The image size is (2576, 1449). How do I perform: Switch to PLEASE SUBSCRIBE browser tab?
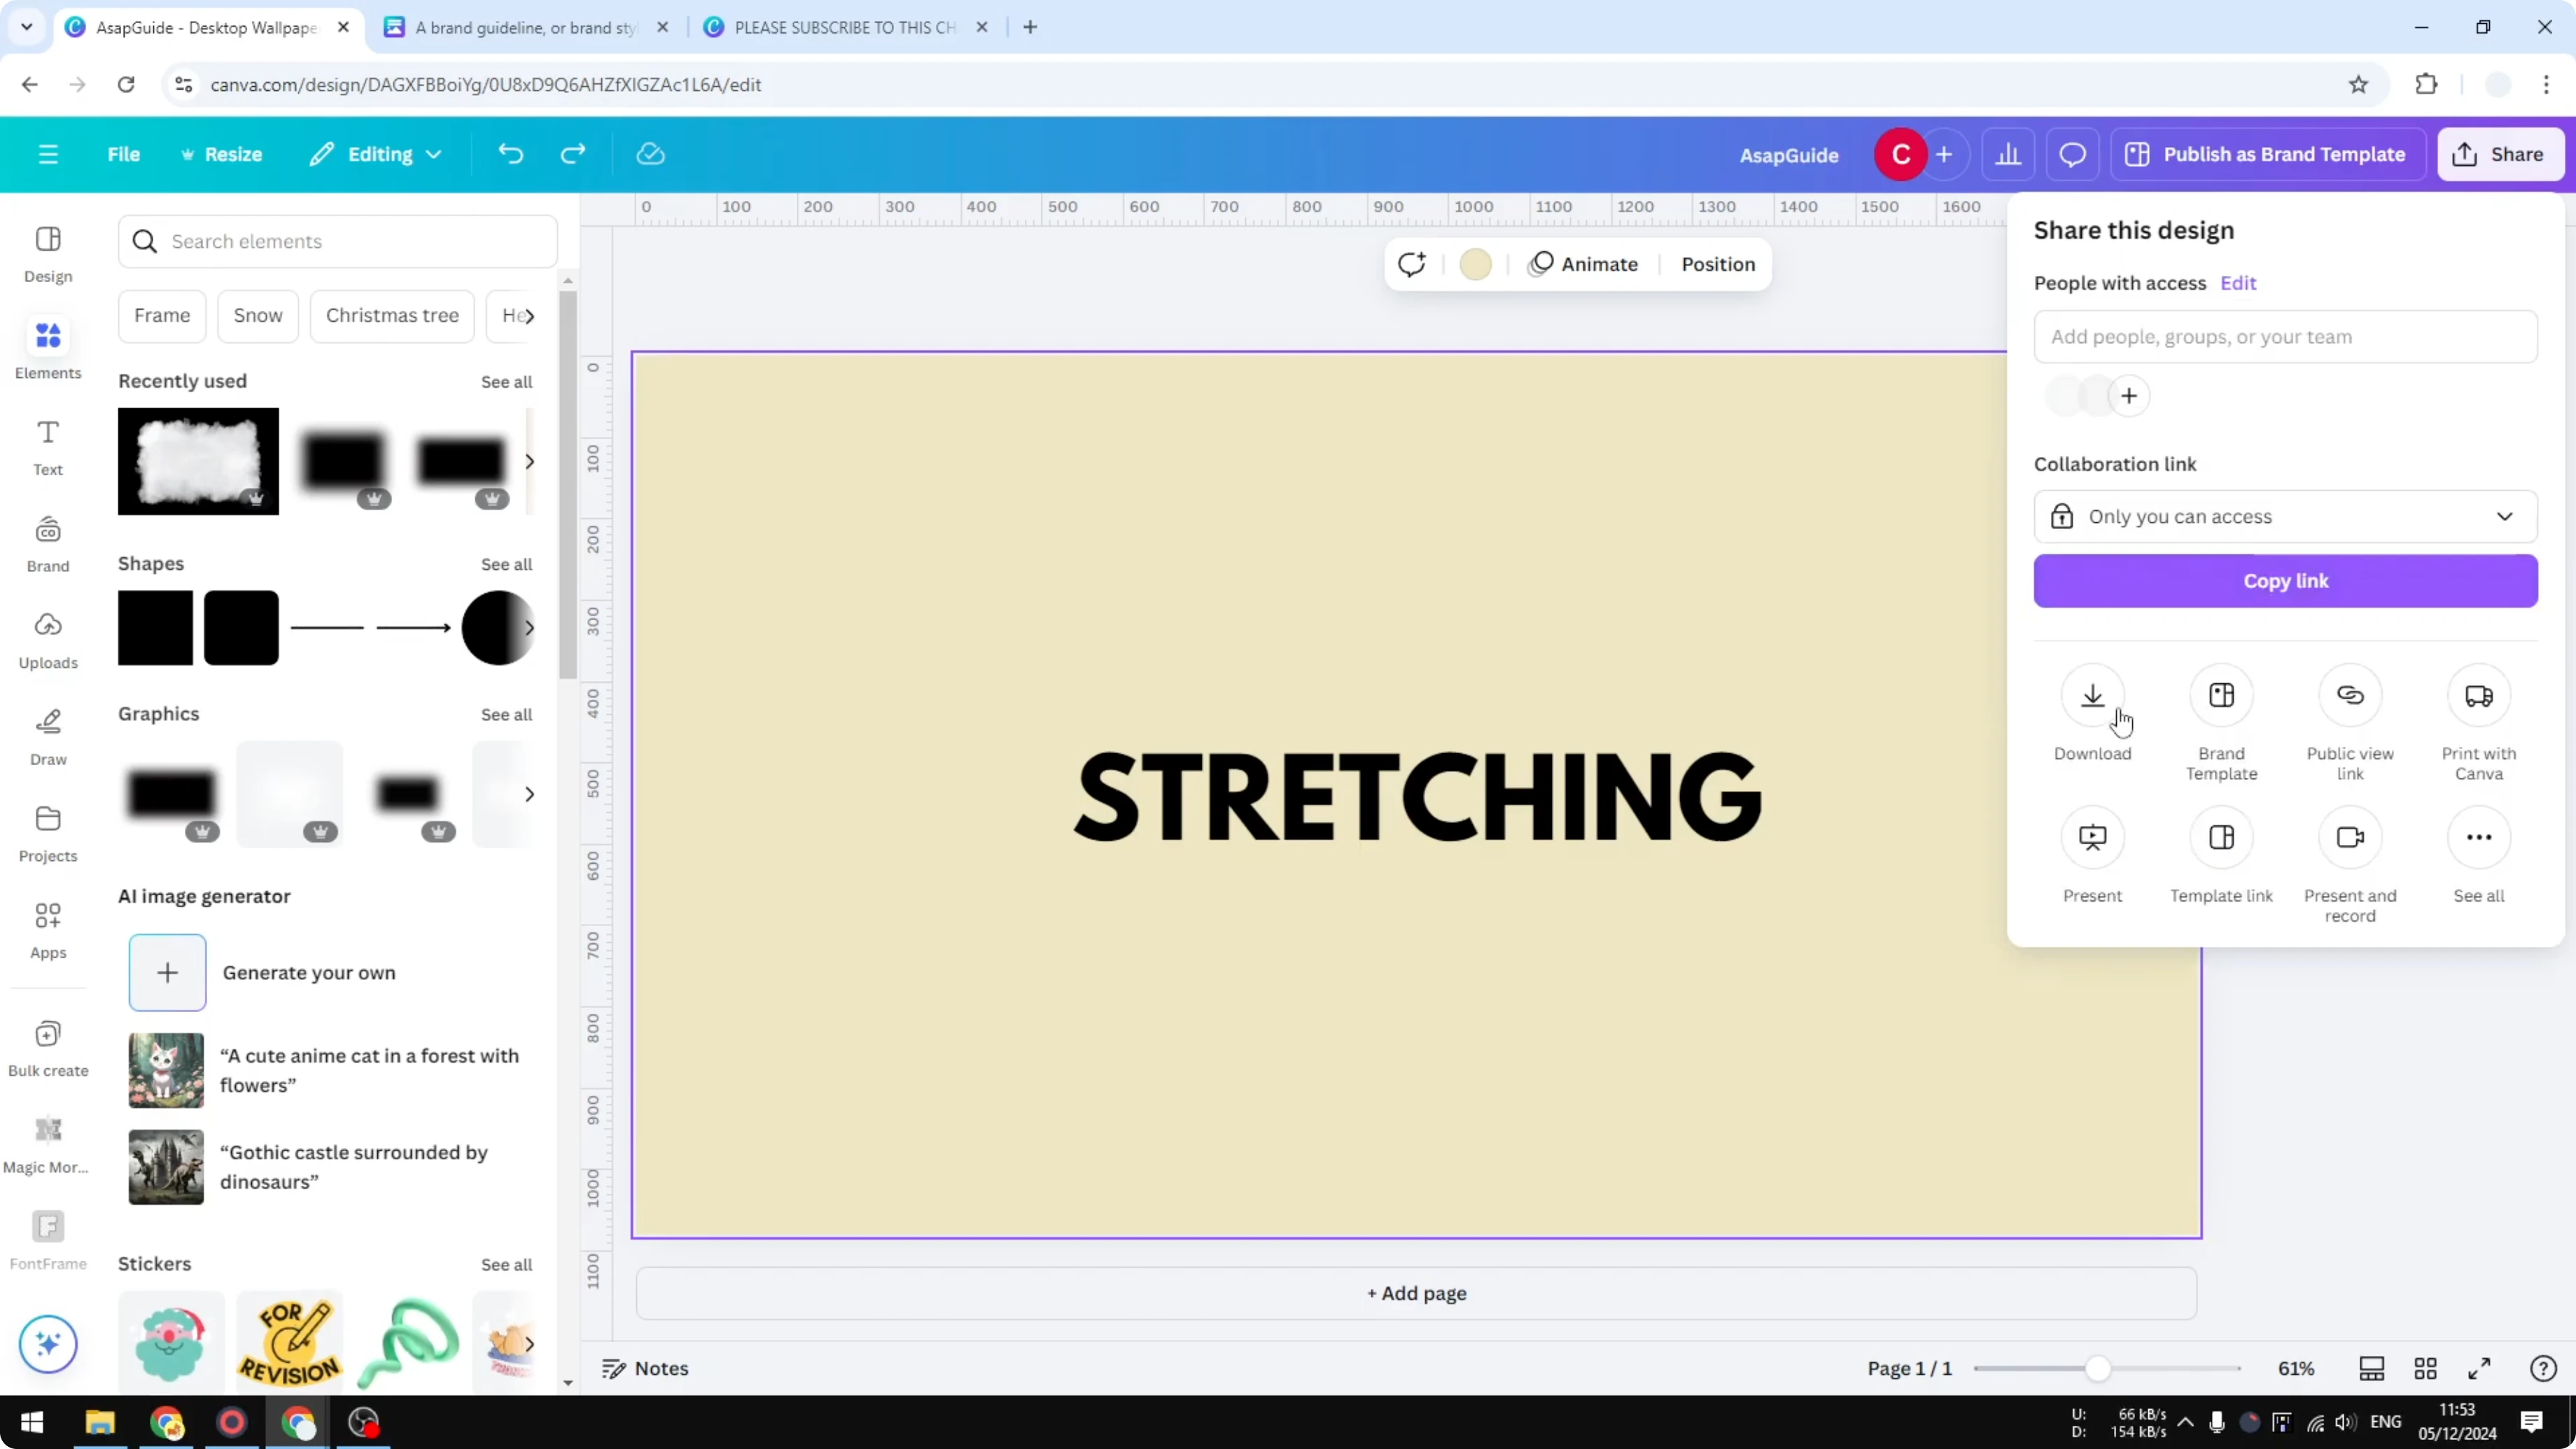(845, 27)
